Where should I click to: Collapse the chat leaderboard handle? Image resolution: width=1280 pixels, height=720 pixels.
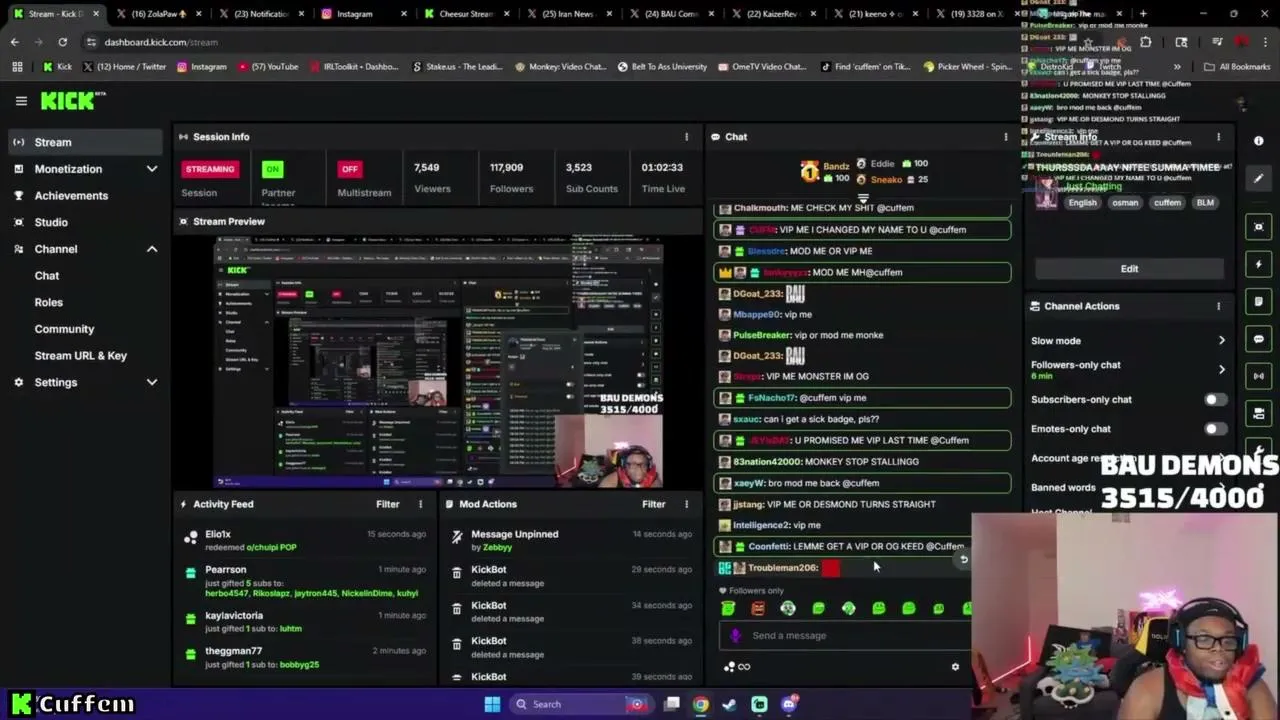(x=863, y=198)
